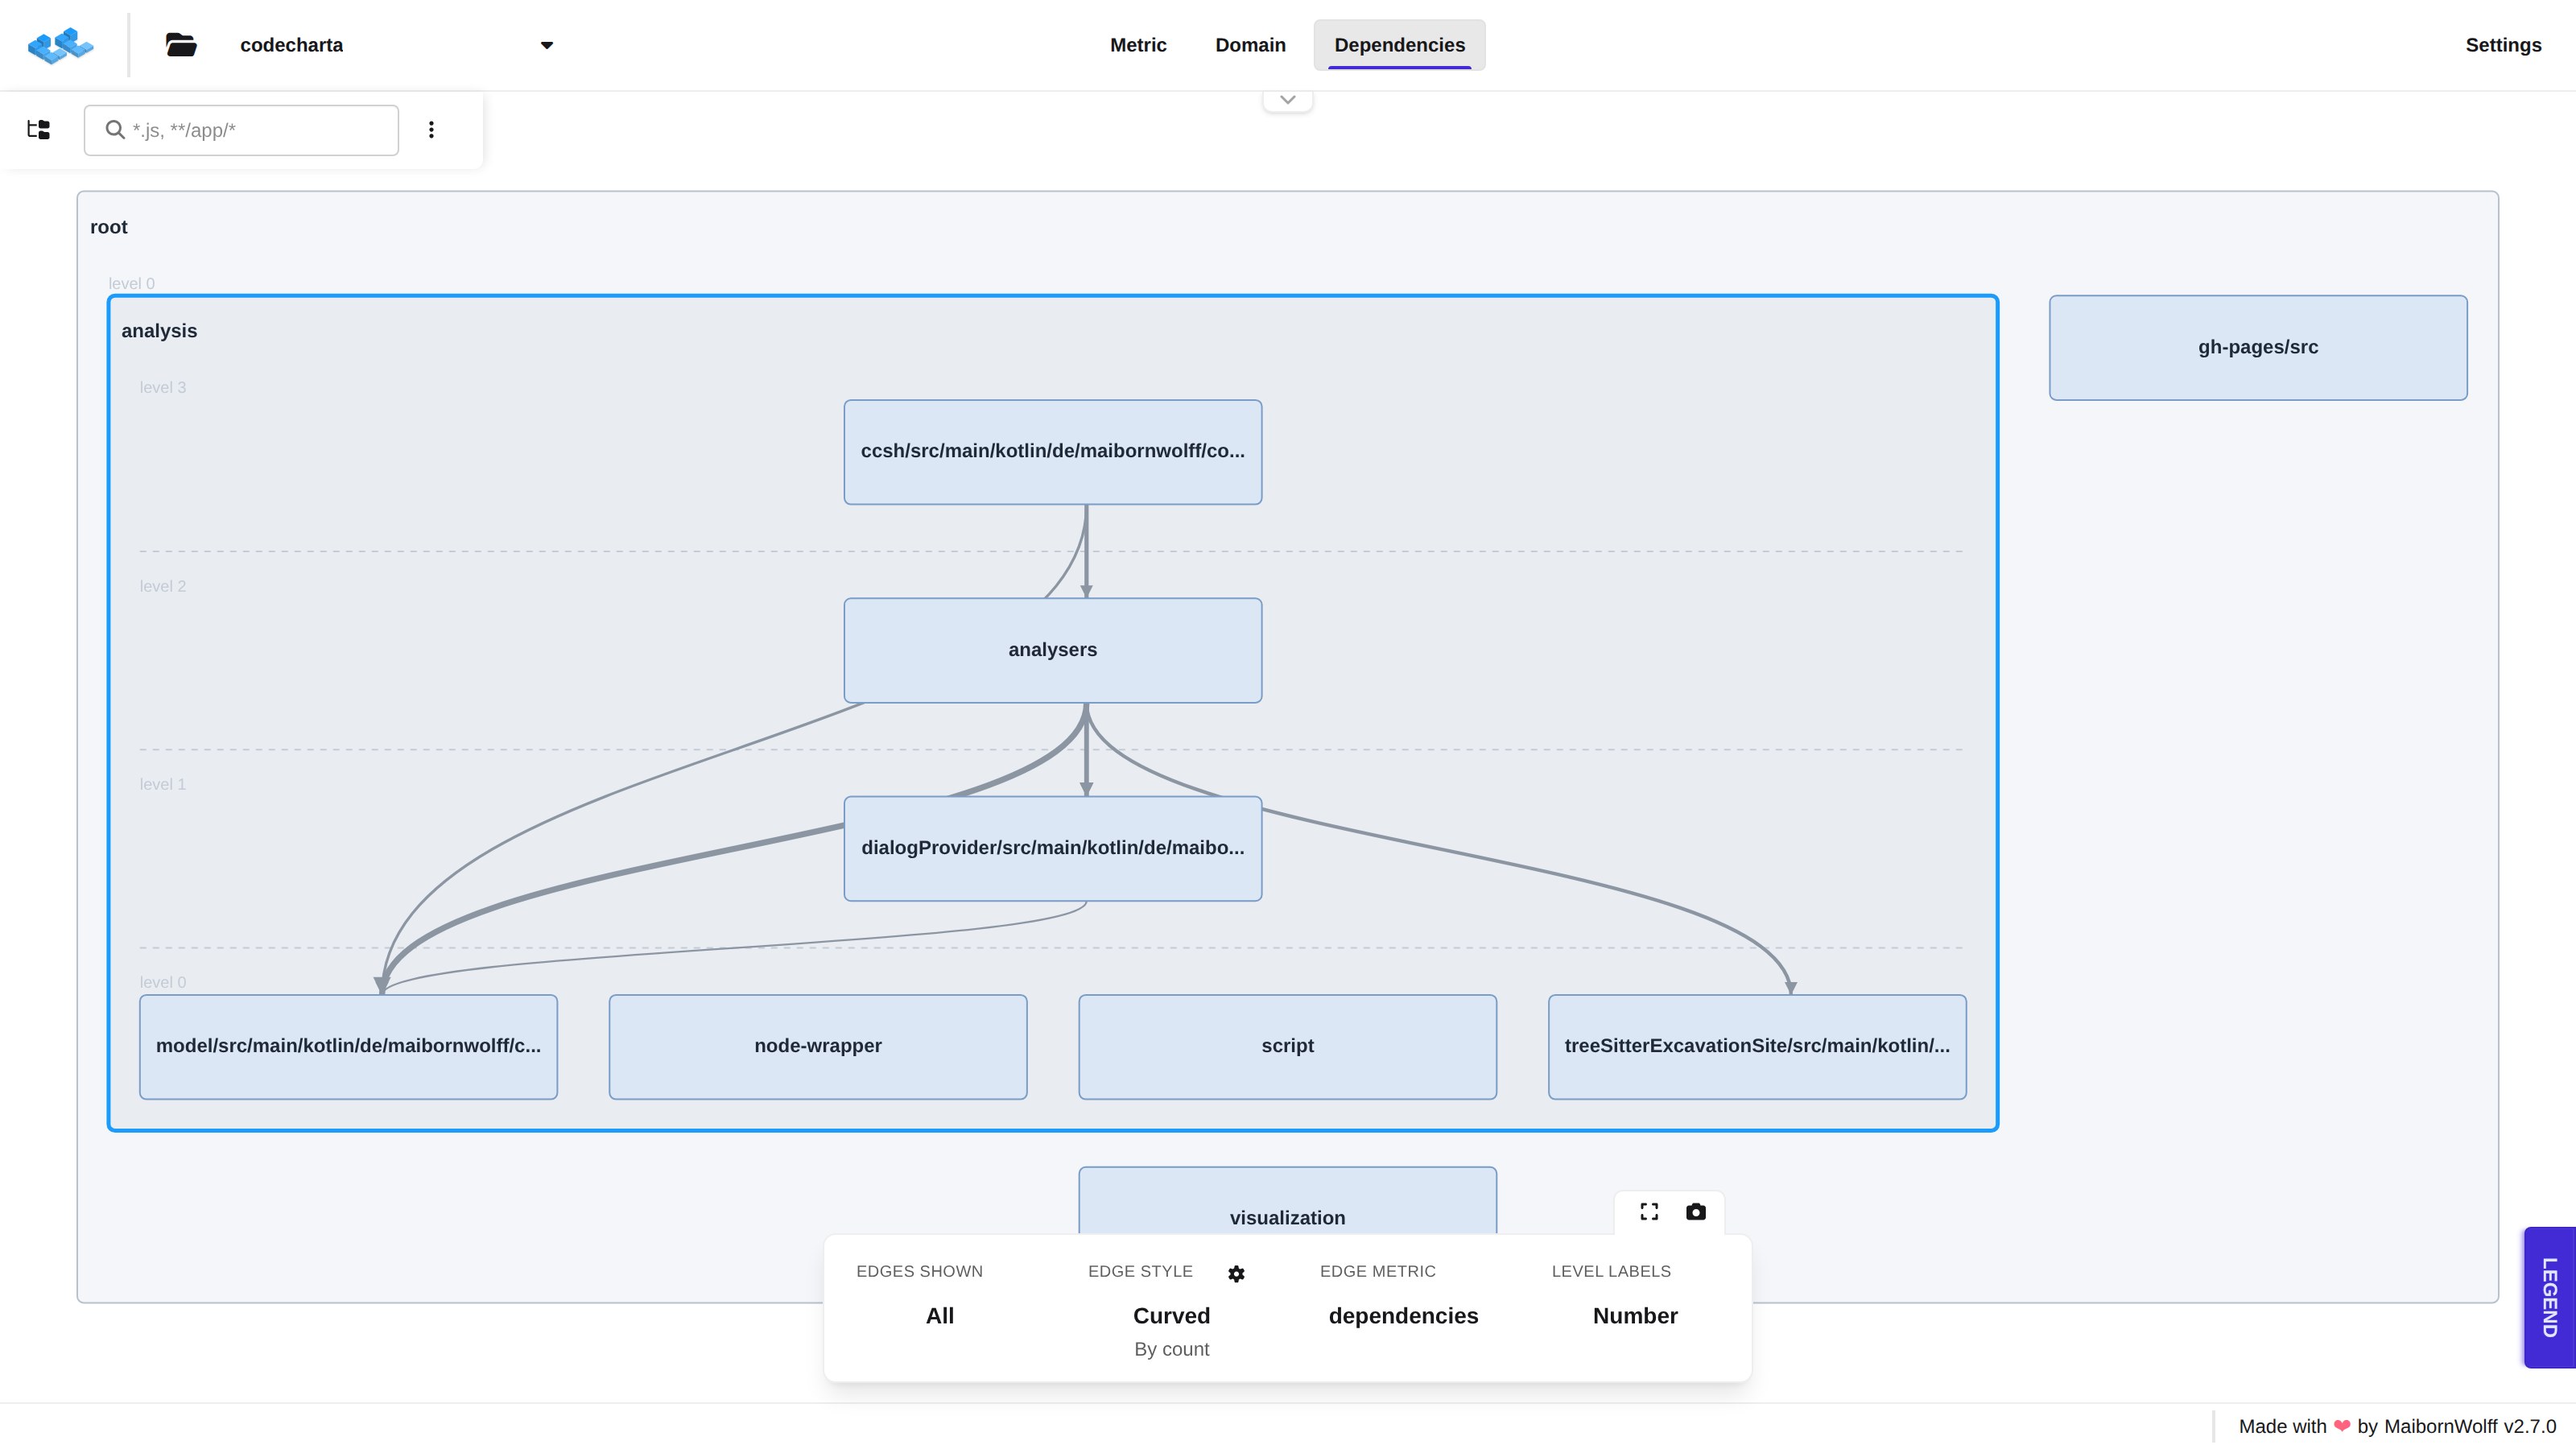Open Settings in the top bar
The width and height of the screenshot is (2576, 1449).
2503,45
